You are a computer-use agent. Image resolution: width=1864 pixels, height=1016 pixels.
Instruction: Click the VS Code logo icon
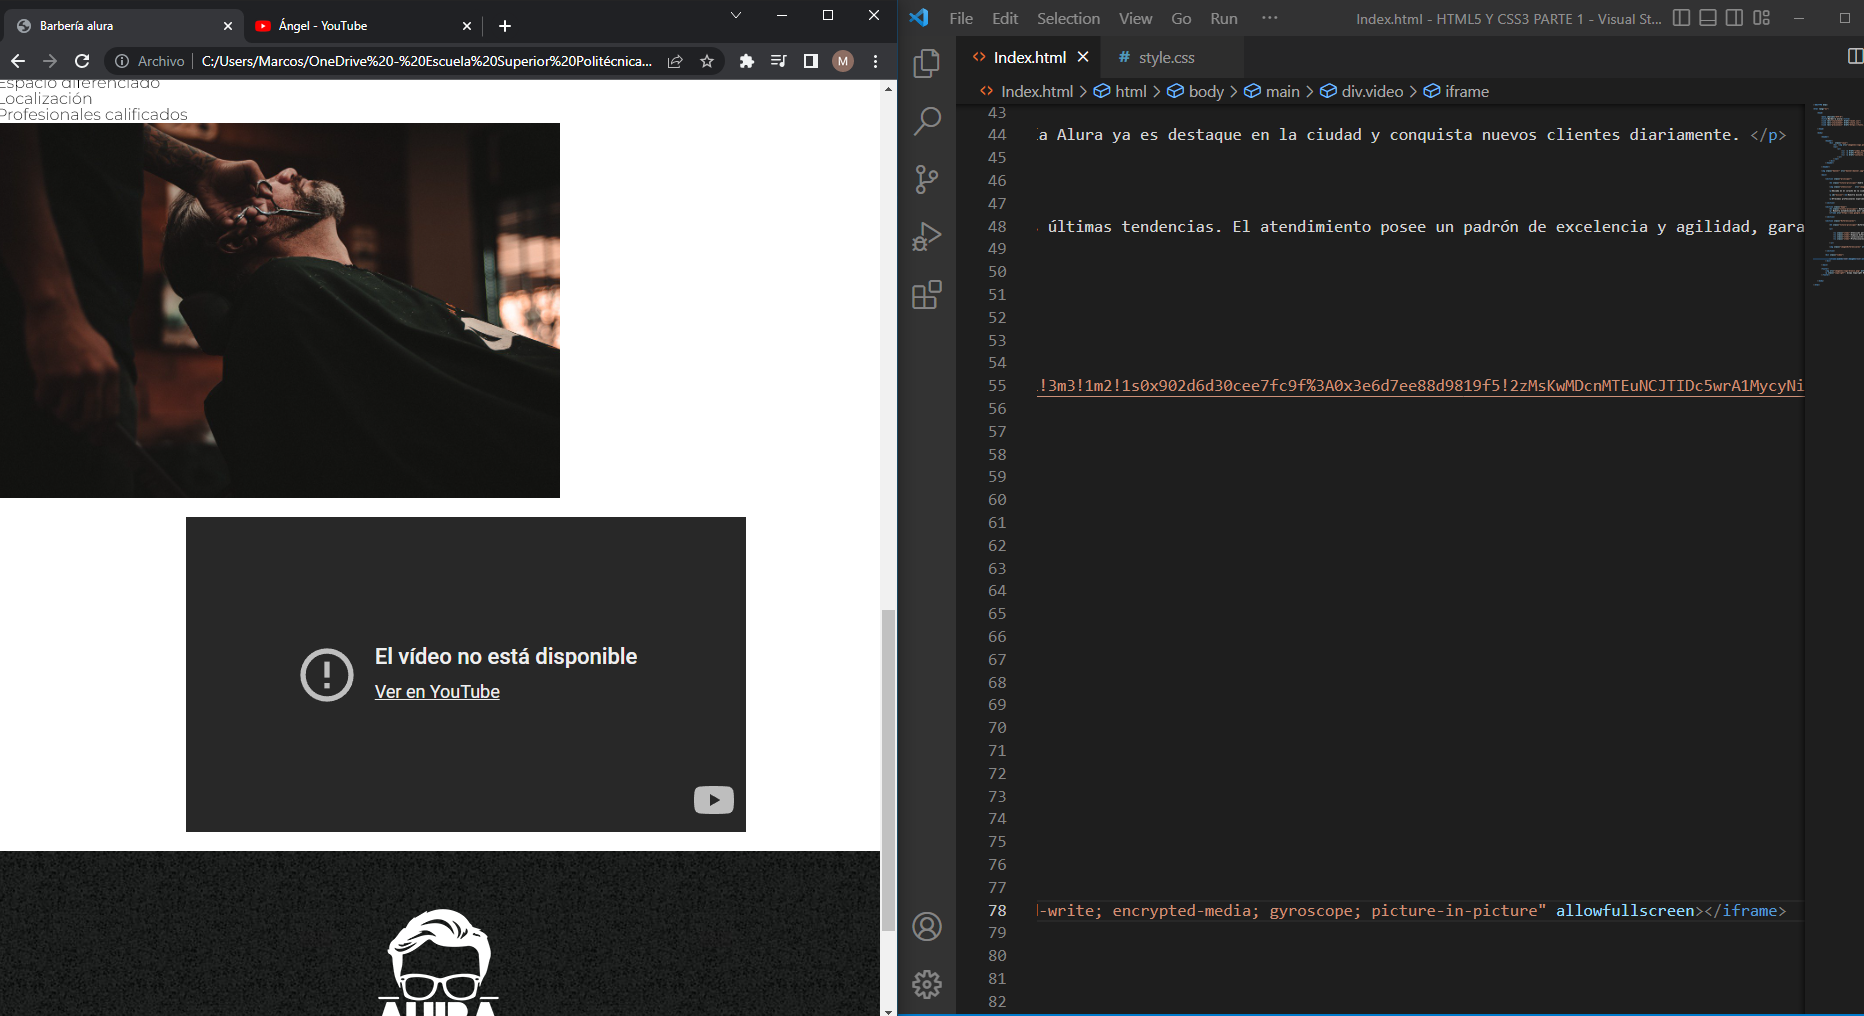919,18
